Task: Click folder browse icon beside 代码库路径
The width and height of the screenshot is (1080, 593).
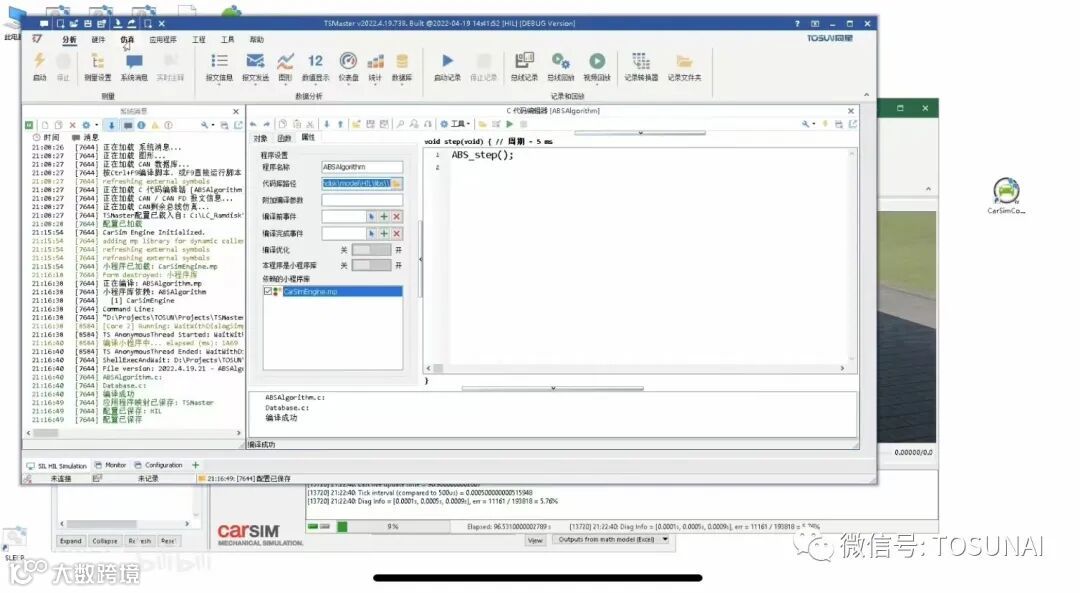Action: pos(397,184)
